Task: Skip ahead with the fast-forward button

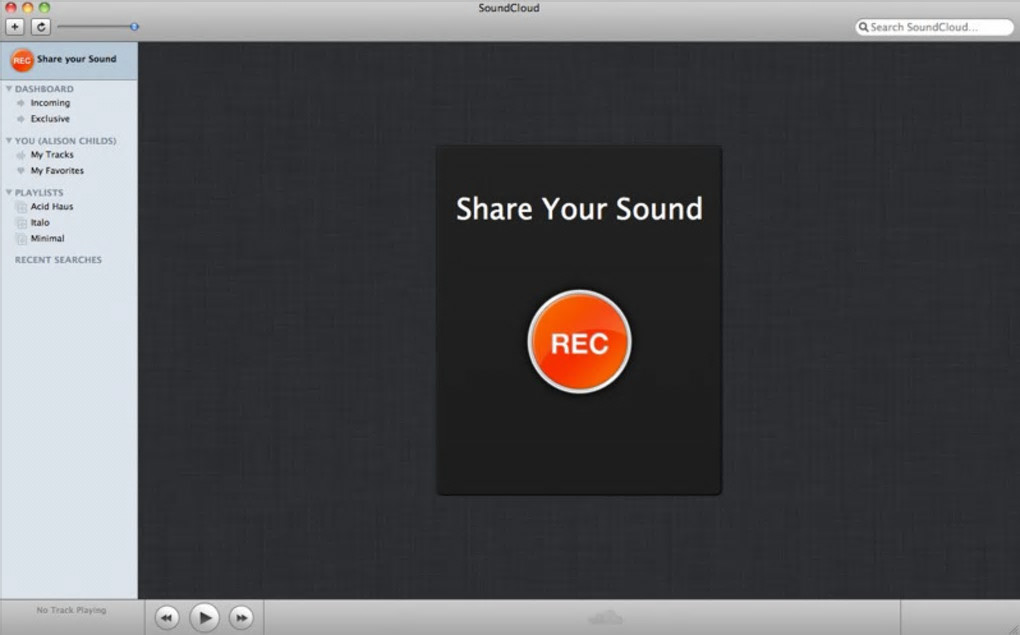Action: 241,617
